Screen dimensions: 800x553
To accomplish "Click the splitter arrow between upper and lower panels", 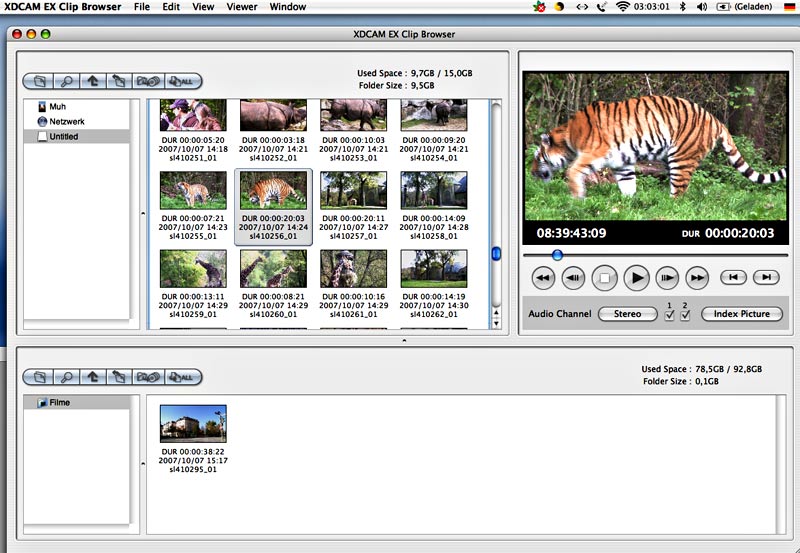I will [404, 341].
